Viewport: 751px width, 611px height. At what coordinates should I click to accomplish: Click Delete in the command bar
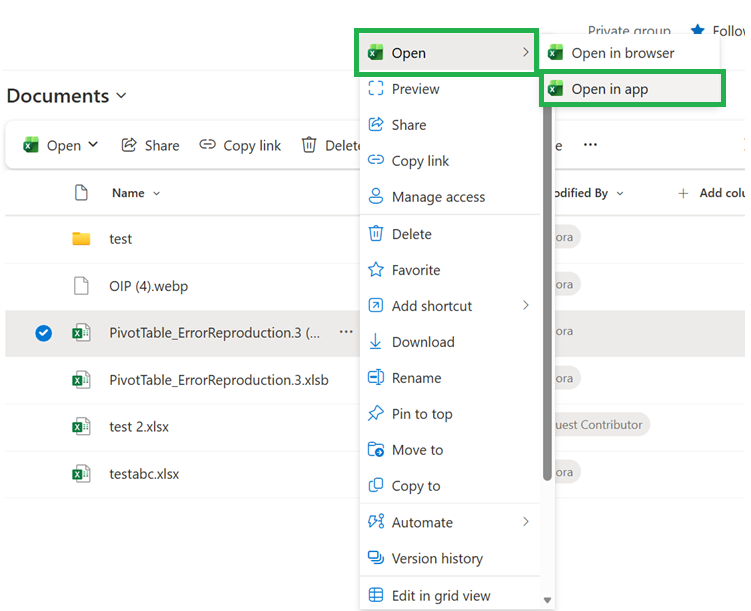330,145
